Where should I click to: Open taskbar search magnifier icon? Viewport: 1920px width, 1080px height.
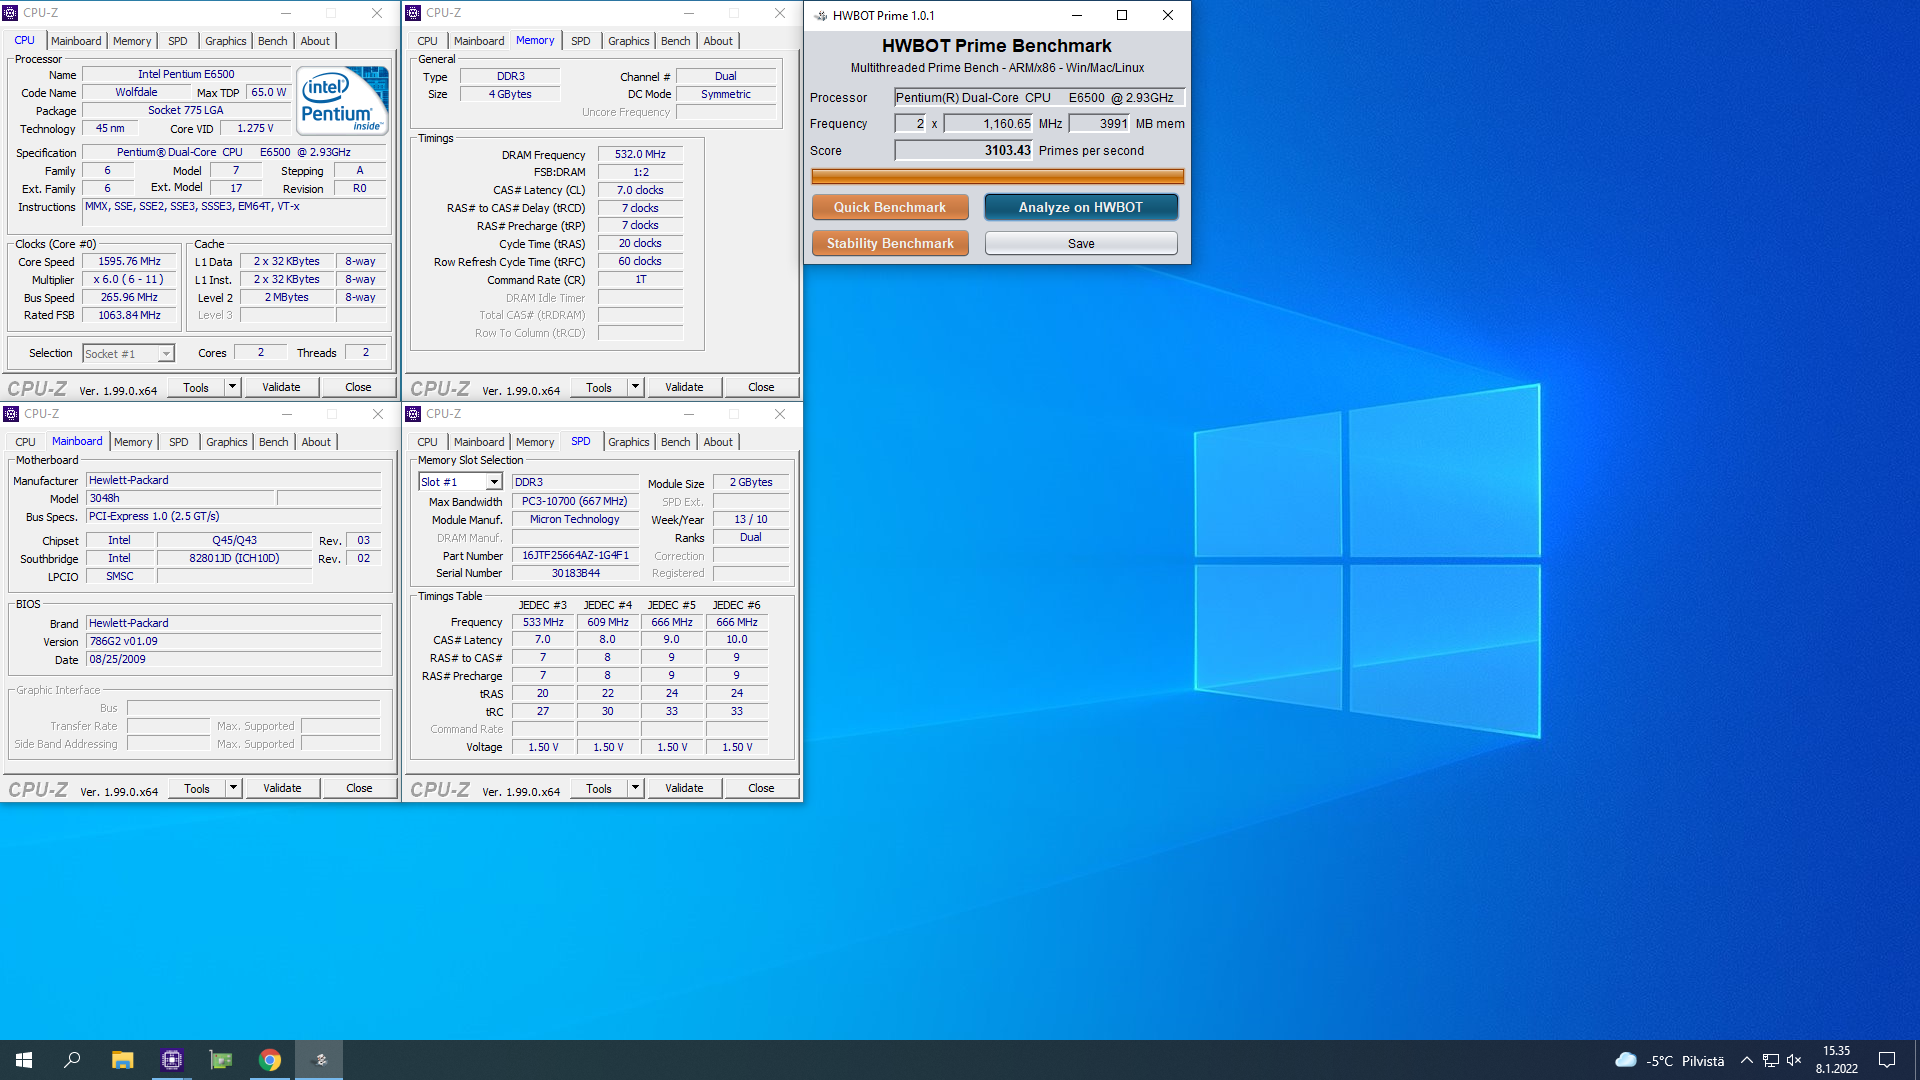tap(72, 1060)
